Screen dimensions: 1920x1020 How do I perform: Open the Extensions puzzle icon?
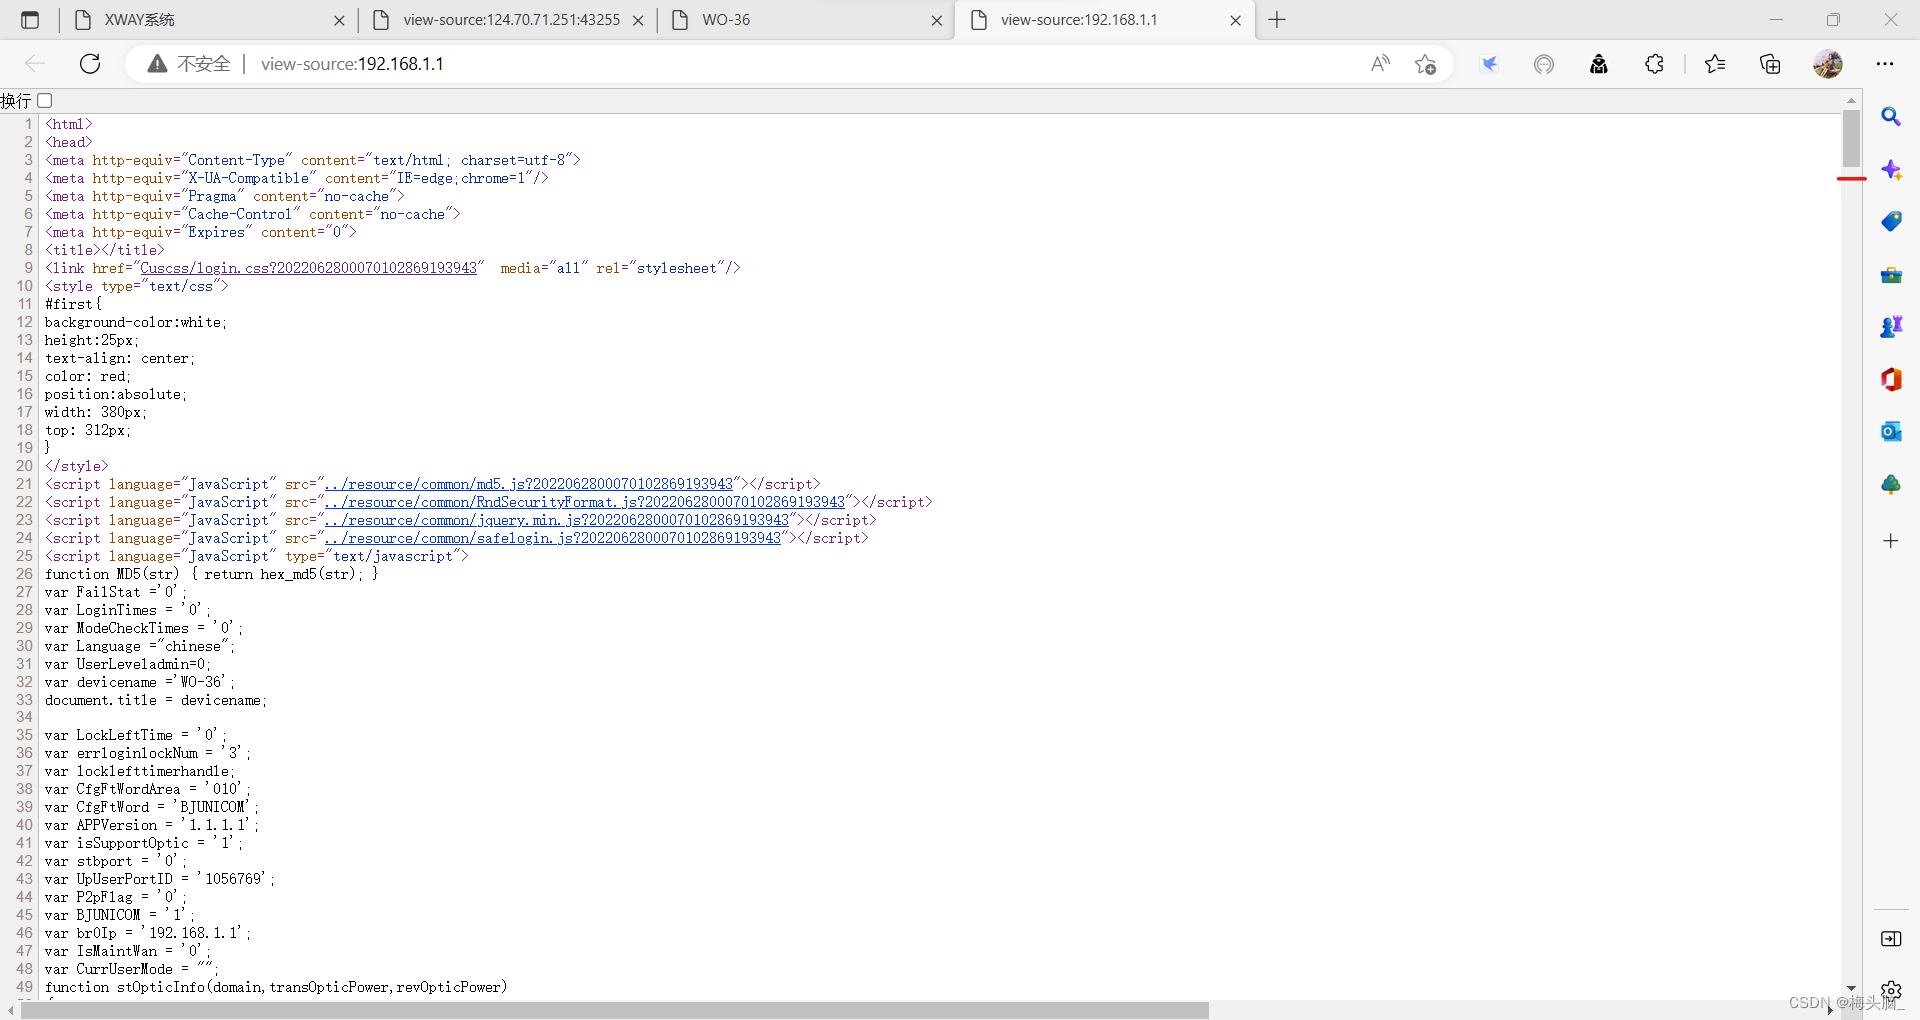[1654, 64]
